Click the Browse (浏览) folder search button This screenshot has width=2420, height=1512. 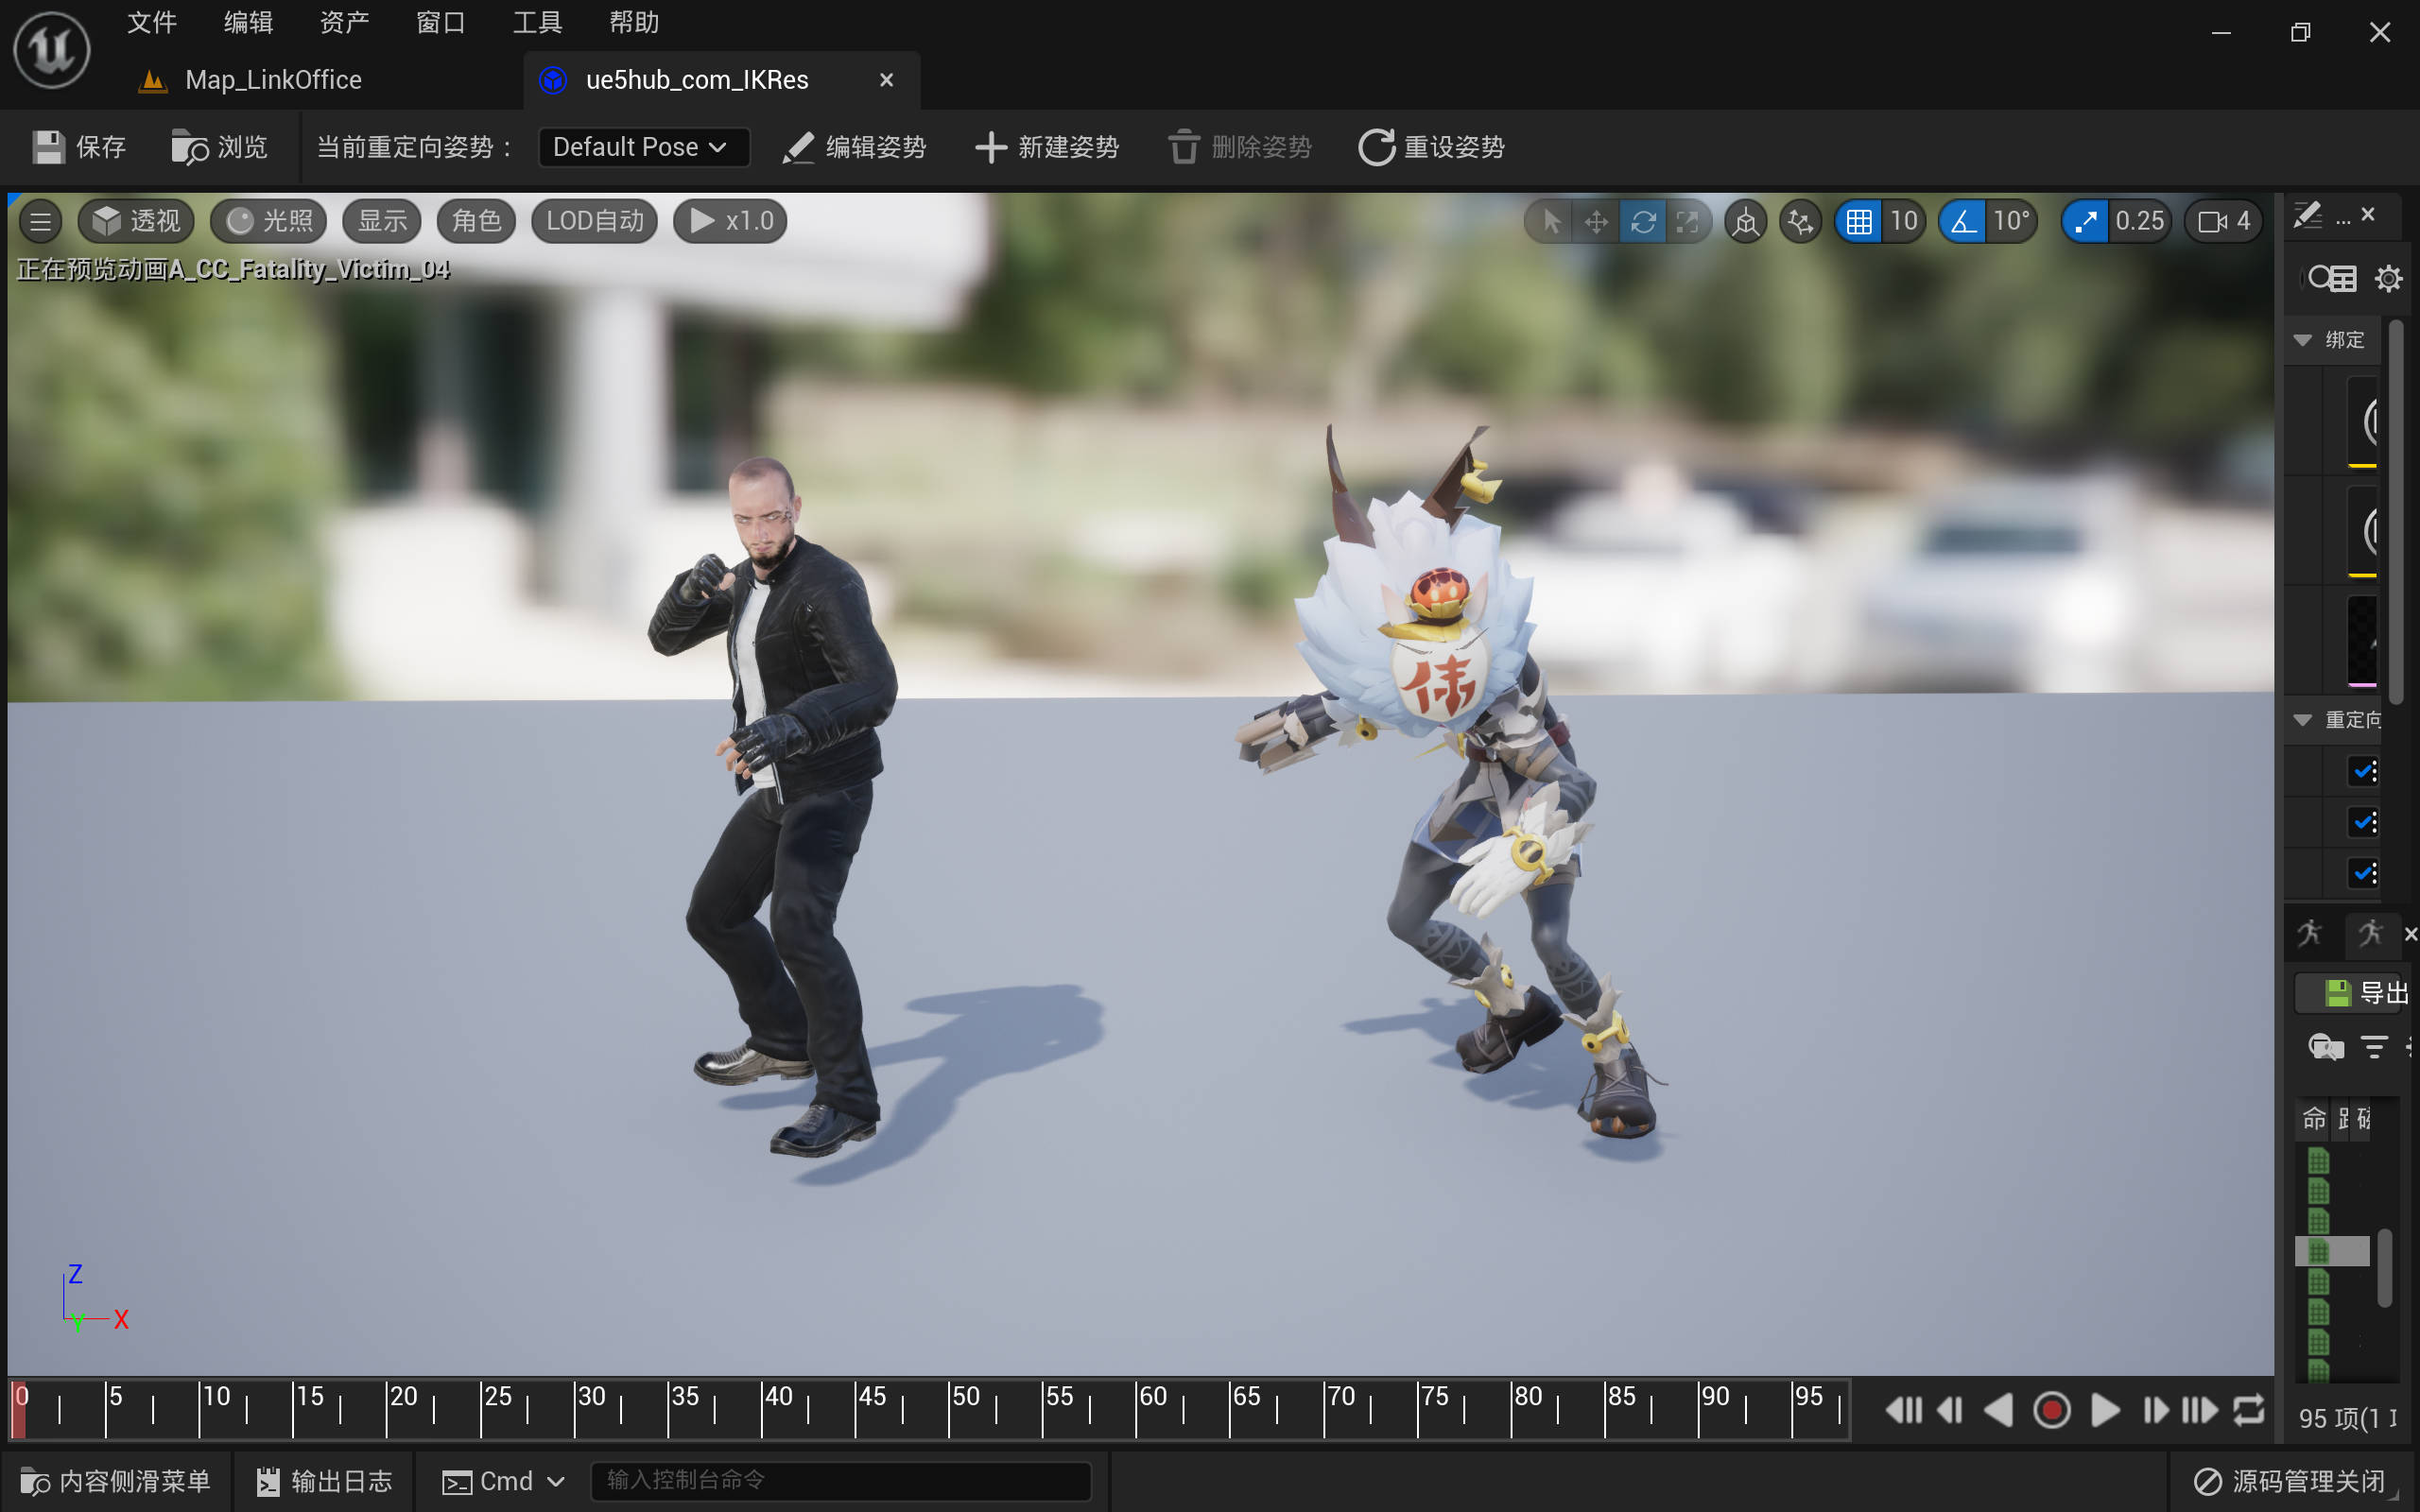[220, 147]
